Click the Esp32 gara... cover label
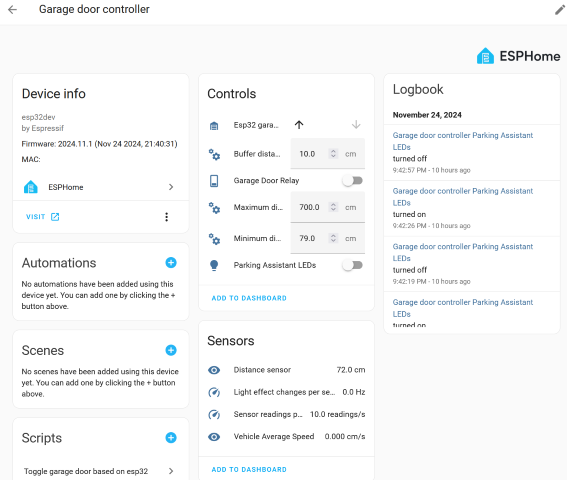Viewport: 567px width, 480px height. coord(256,125)
